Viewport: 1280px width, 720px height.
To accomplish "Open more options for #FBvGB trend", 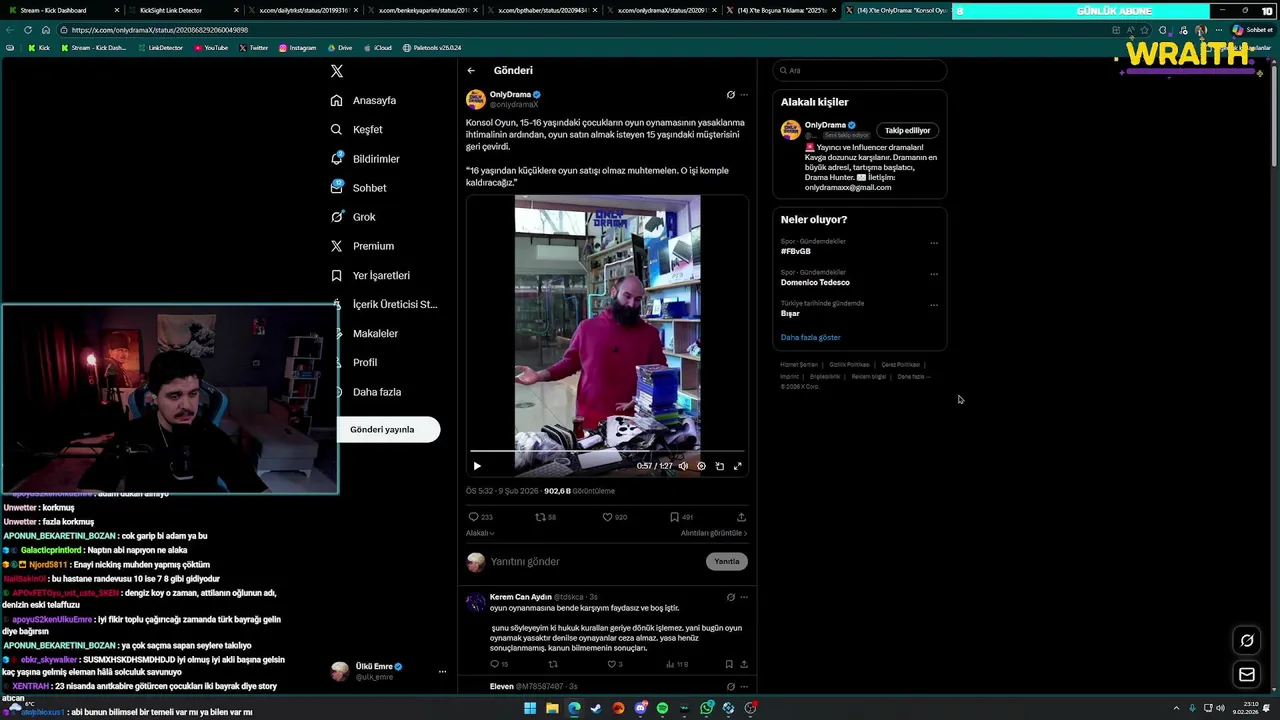I will pos(934,243).
